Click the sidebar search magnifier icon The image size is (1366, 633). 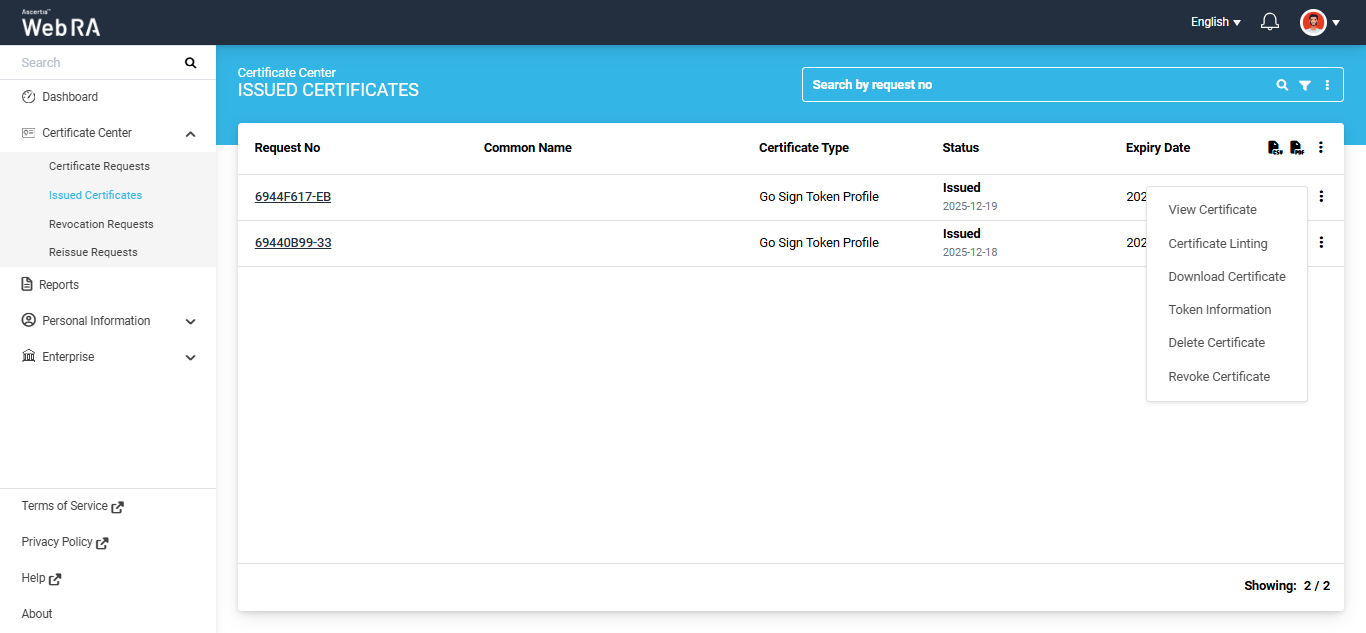pos(191,63)
